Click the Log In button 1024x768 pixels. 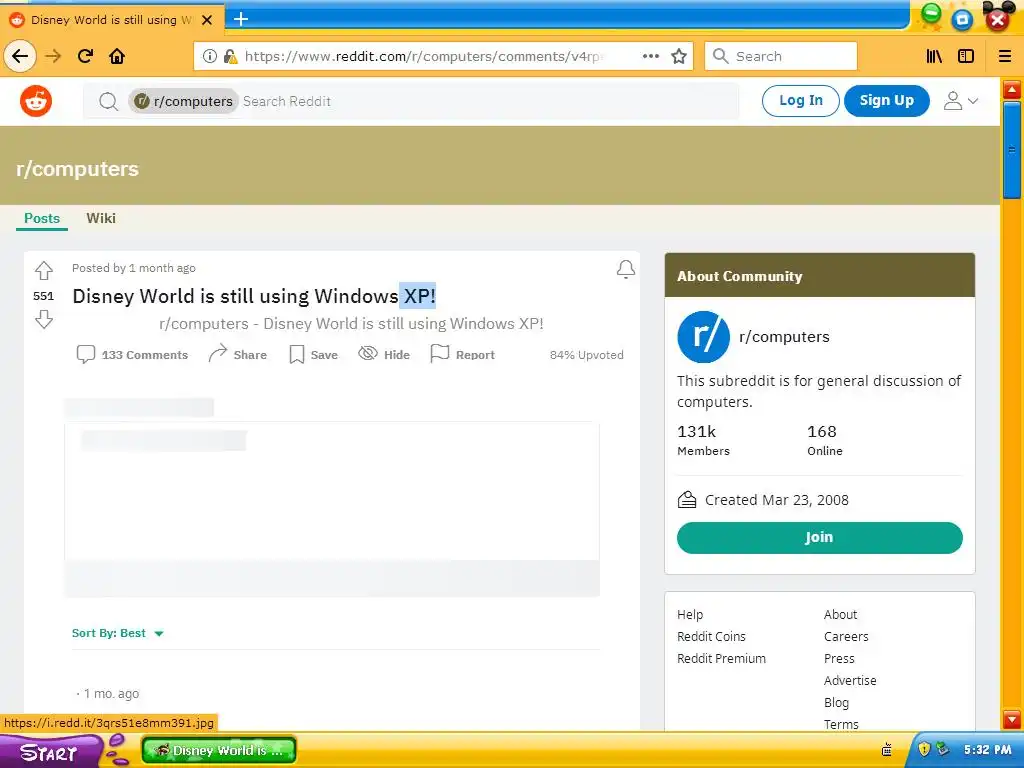coord(801,101)
